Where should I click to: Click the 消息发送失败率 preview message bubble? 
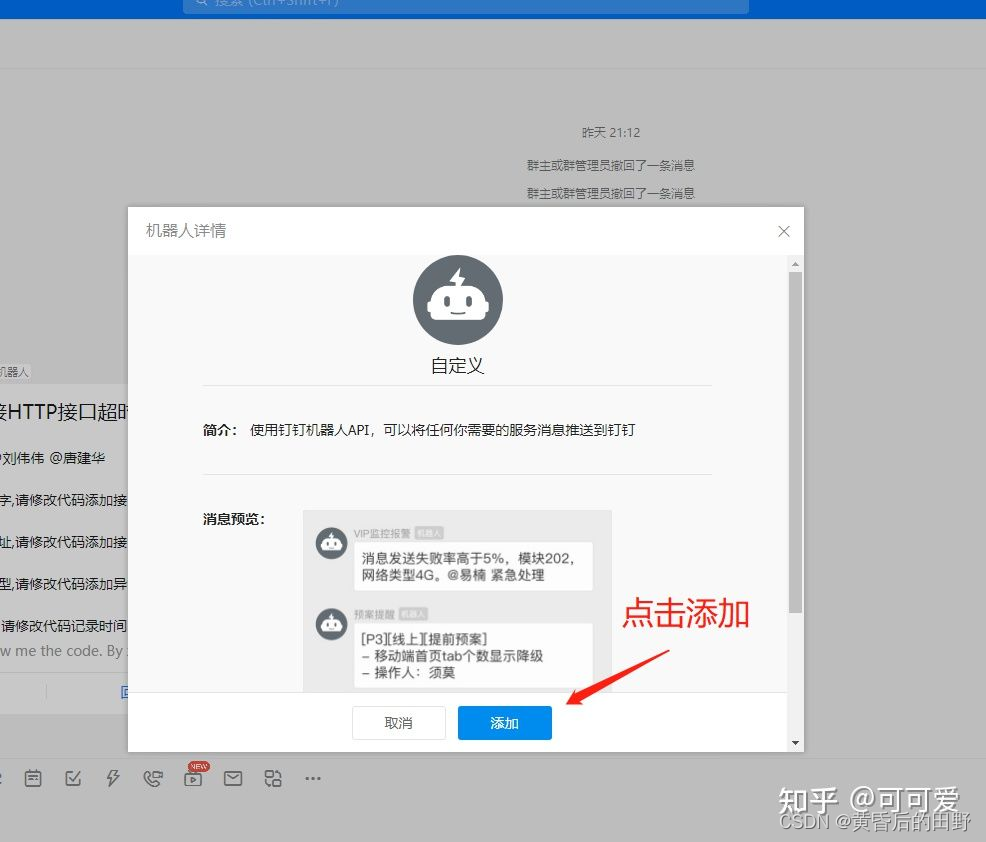coord(472,567)
